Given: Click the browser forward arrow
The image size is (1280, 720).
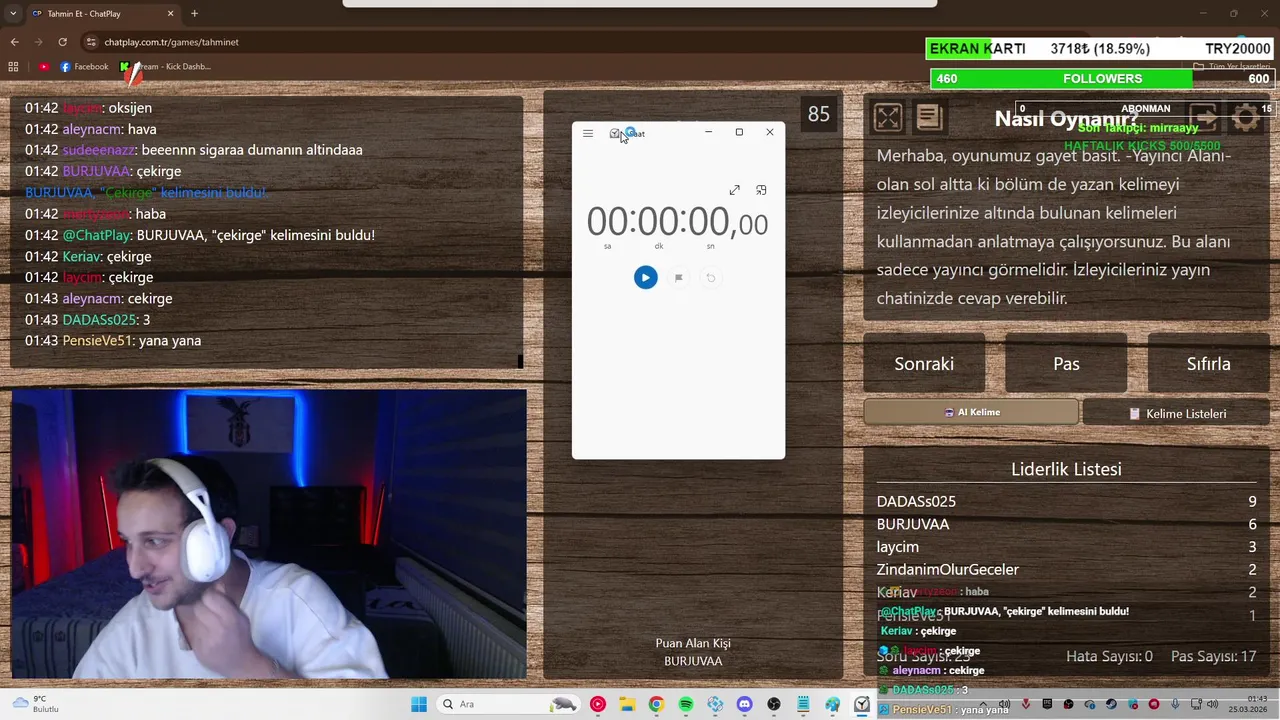Looking at the screenshot, I should (38, 42).
